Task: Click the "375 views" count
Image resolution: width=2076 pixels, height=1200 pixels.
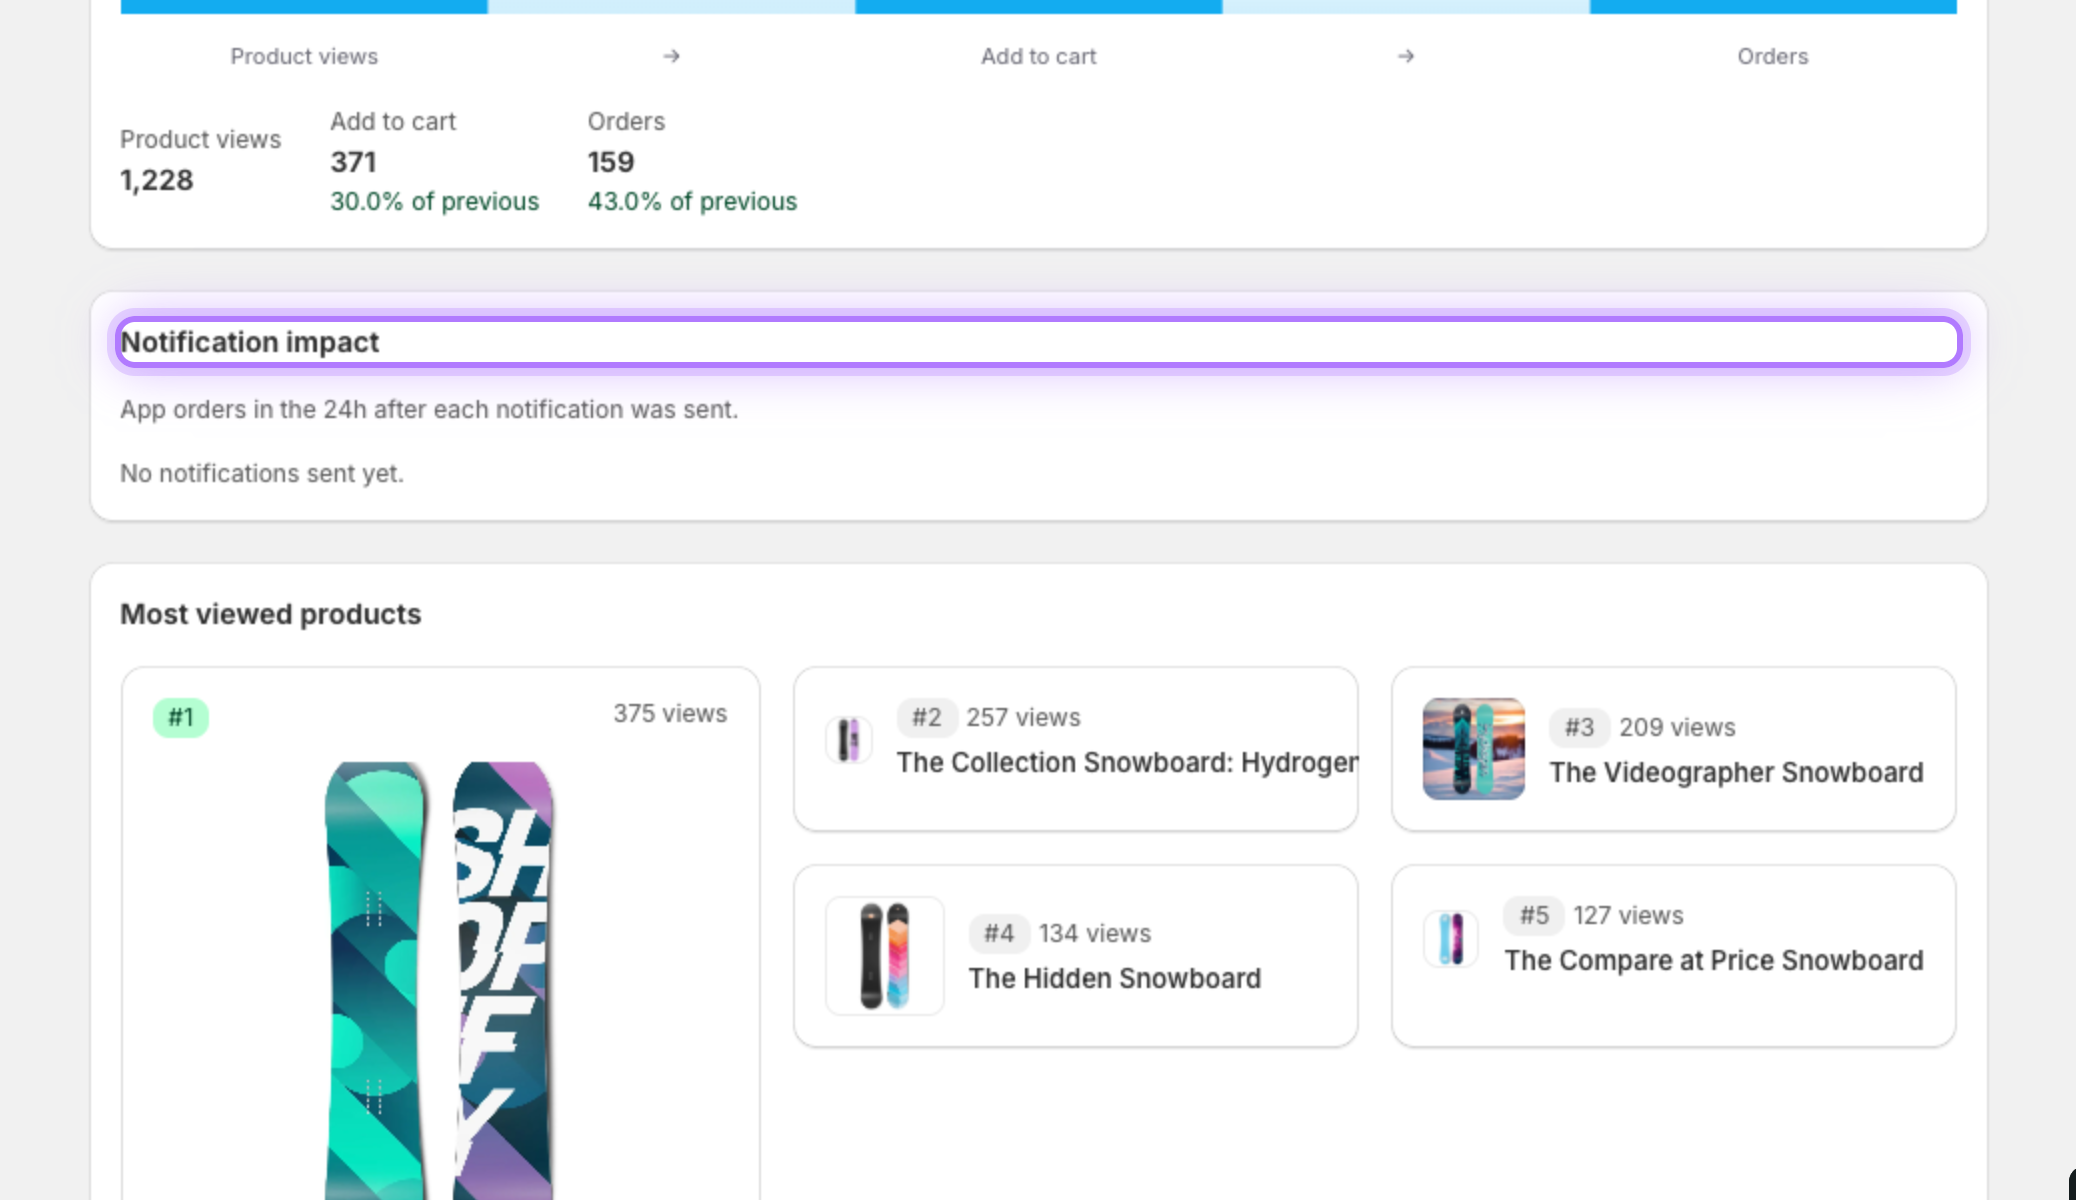Action: (x=670, y=713)
